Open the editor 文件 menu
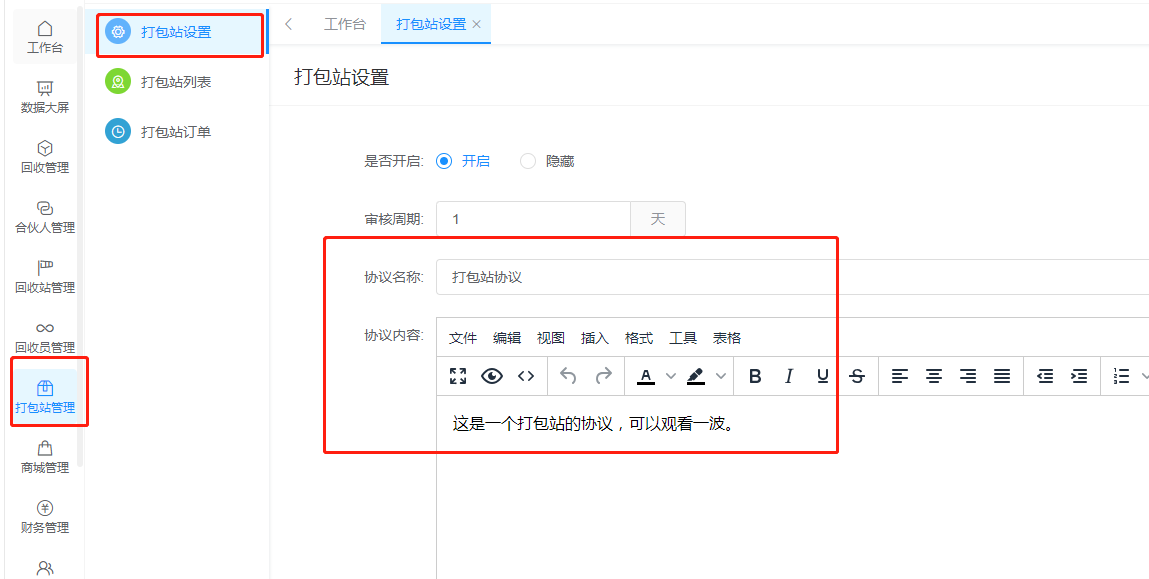The height and width of the screenshot is (579, 1149). pyautogui.click(x=463, y=338)
